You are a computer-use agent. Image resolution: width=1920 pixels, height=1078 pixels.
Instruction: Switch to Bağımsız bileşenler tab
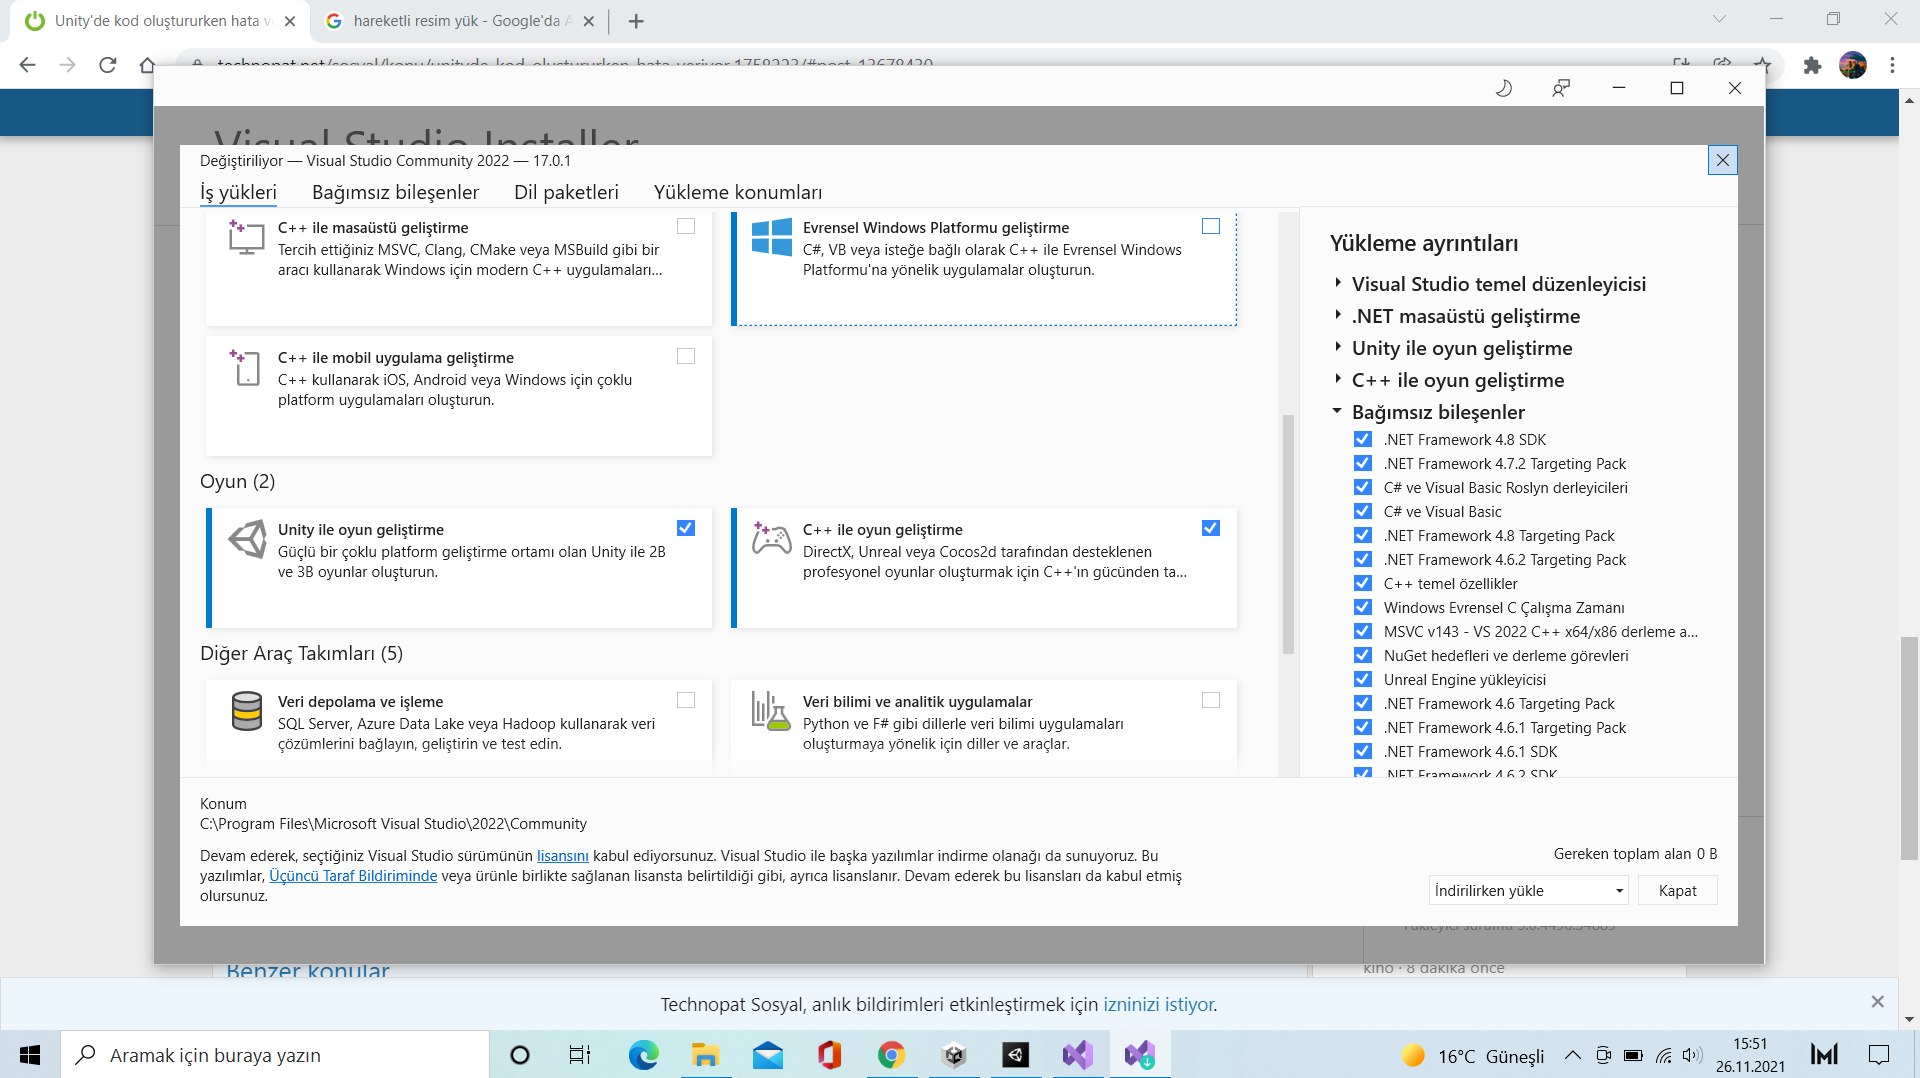(x=395, y=192)
